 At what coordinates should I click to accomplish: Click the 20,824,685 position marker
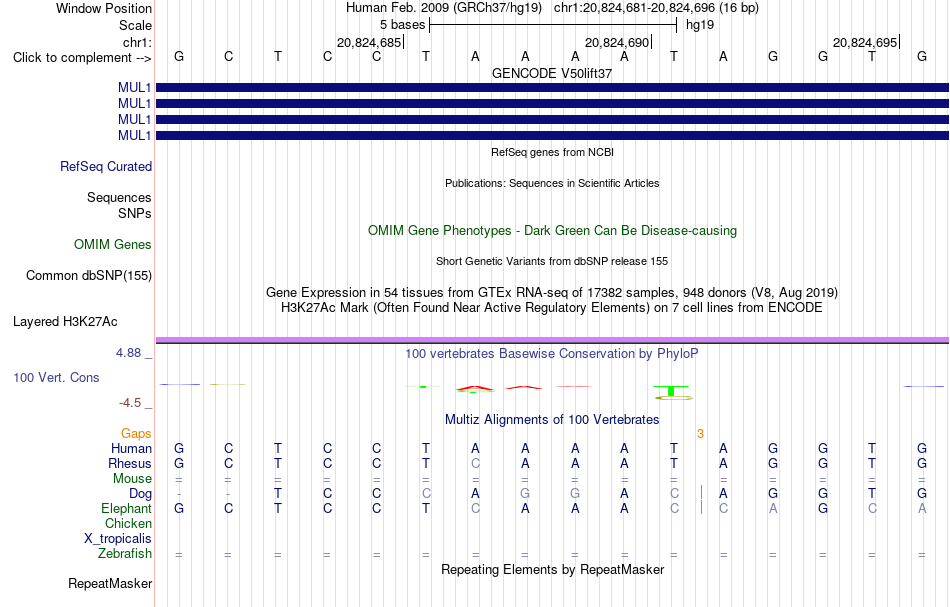pyautogui.click(x=369, y=42)
